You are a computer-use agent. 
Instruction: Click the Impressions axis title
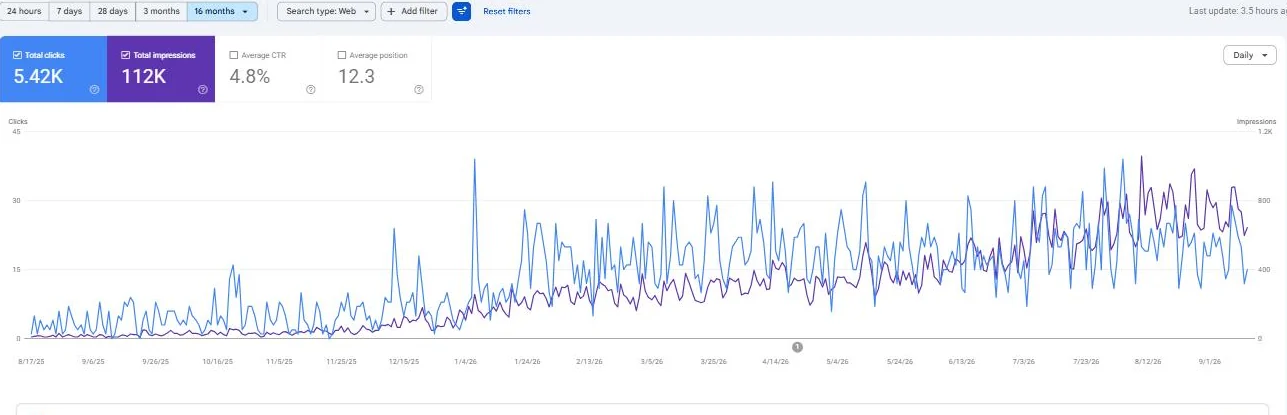1256,122
